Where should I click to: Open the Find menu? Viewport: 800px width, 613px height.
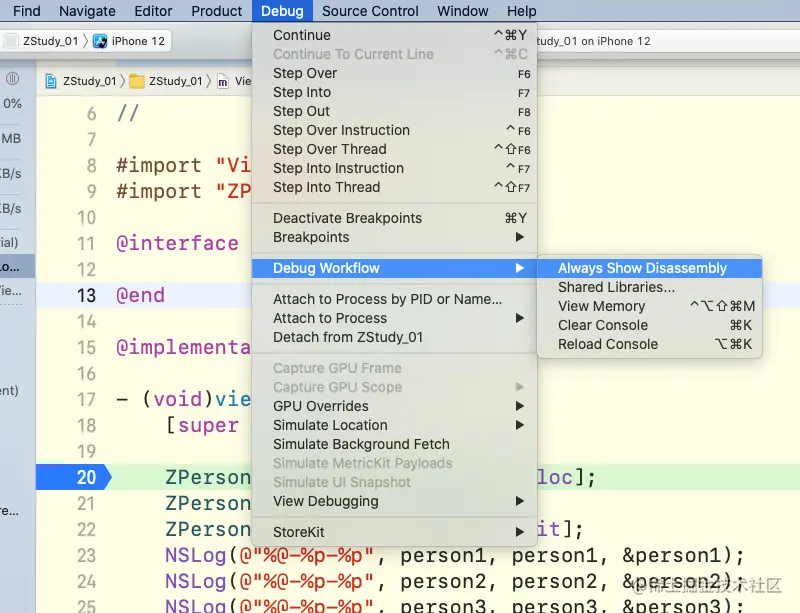tap(27, 11)
